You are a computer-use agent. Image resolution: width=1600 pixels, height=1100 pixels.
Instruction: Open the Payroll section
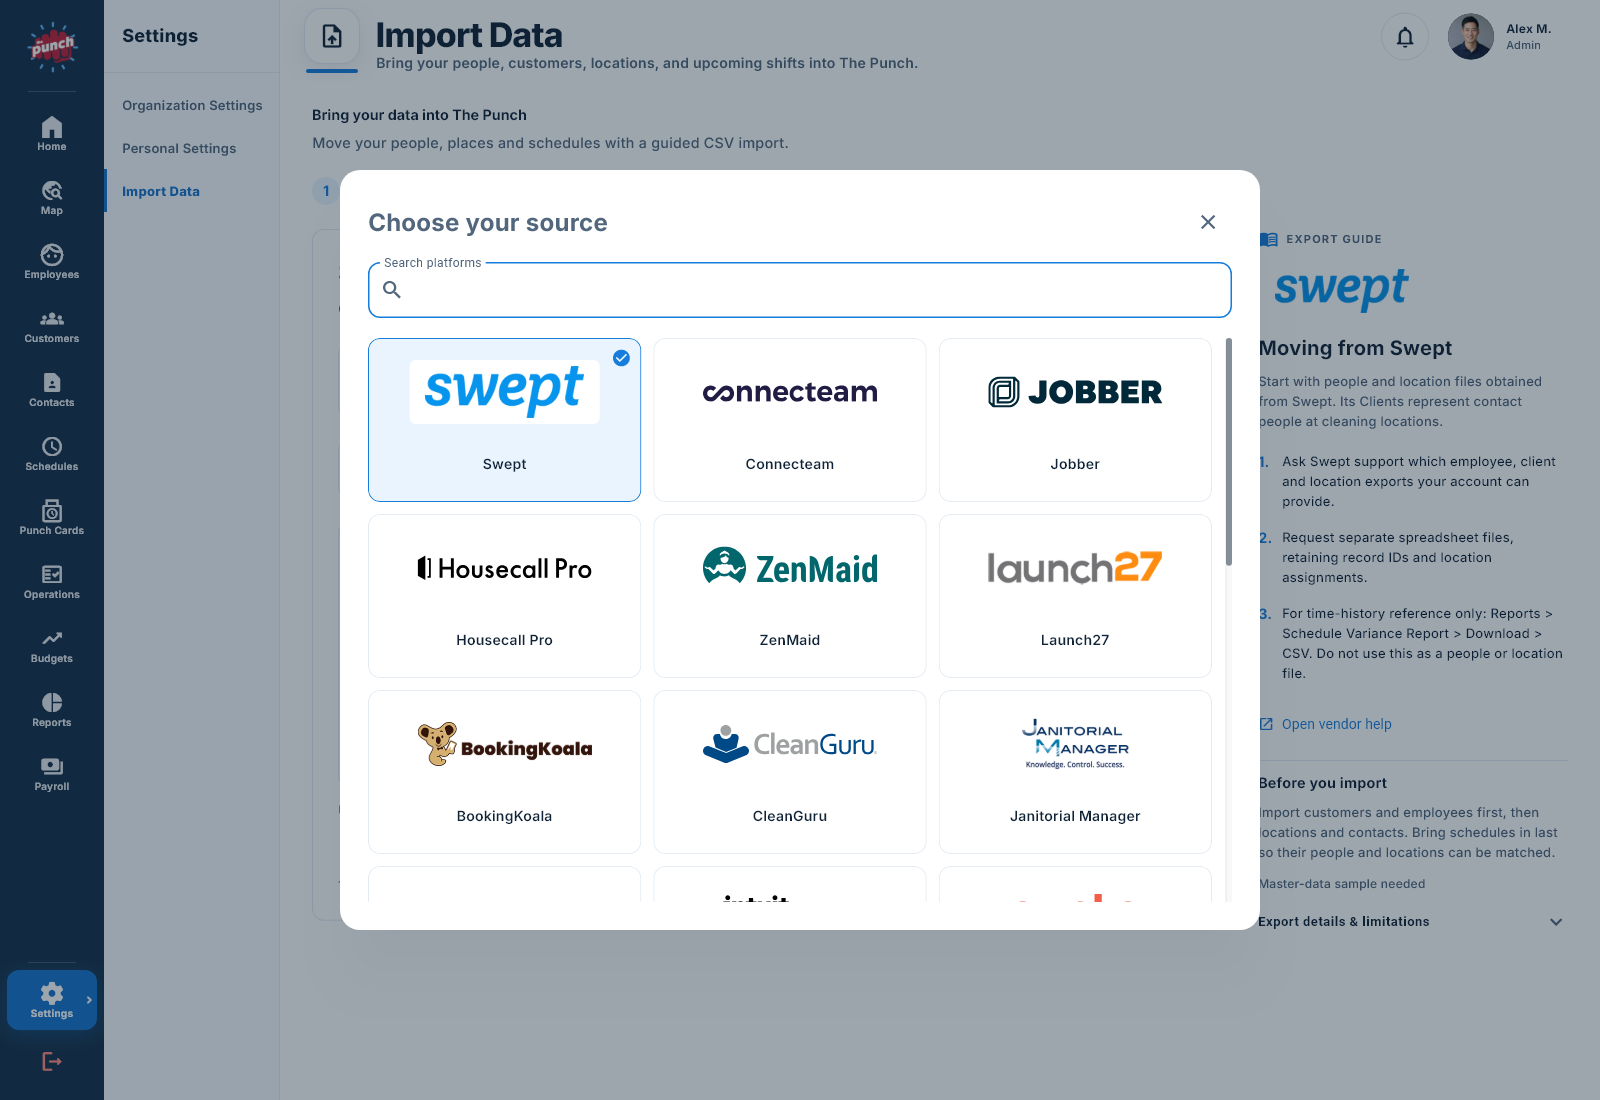[x=52, y=774]
